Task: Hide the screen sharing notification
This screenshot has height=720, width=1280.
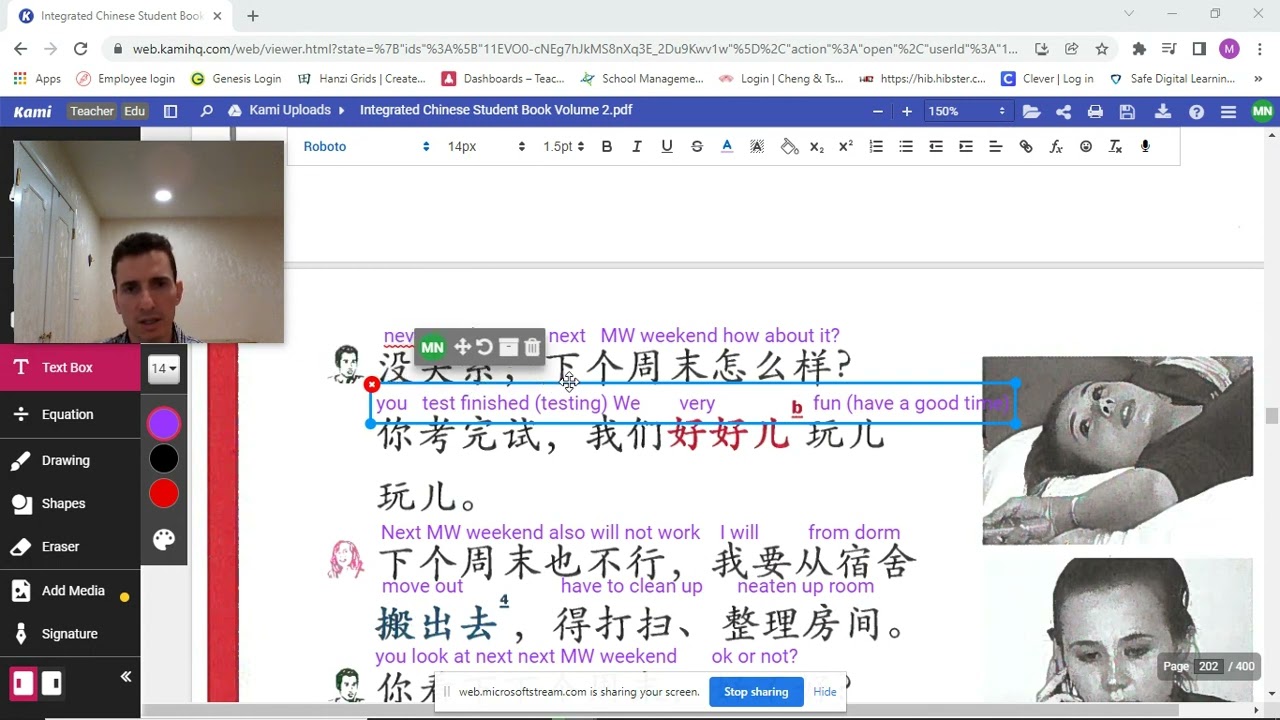Action: point(825,692)
